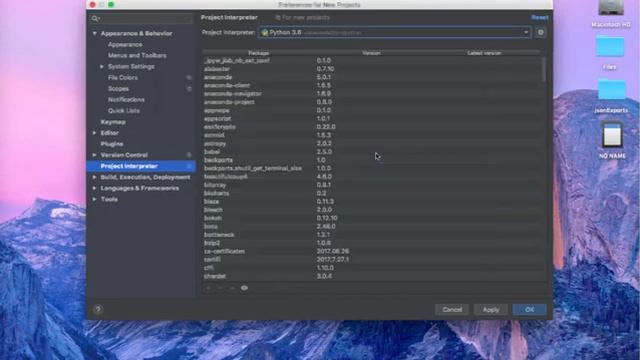The image size is (640, 360).
Task: Click the Cancel button
Action: pos(452,310)
